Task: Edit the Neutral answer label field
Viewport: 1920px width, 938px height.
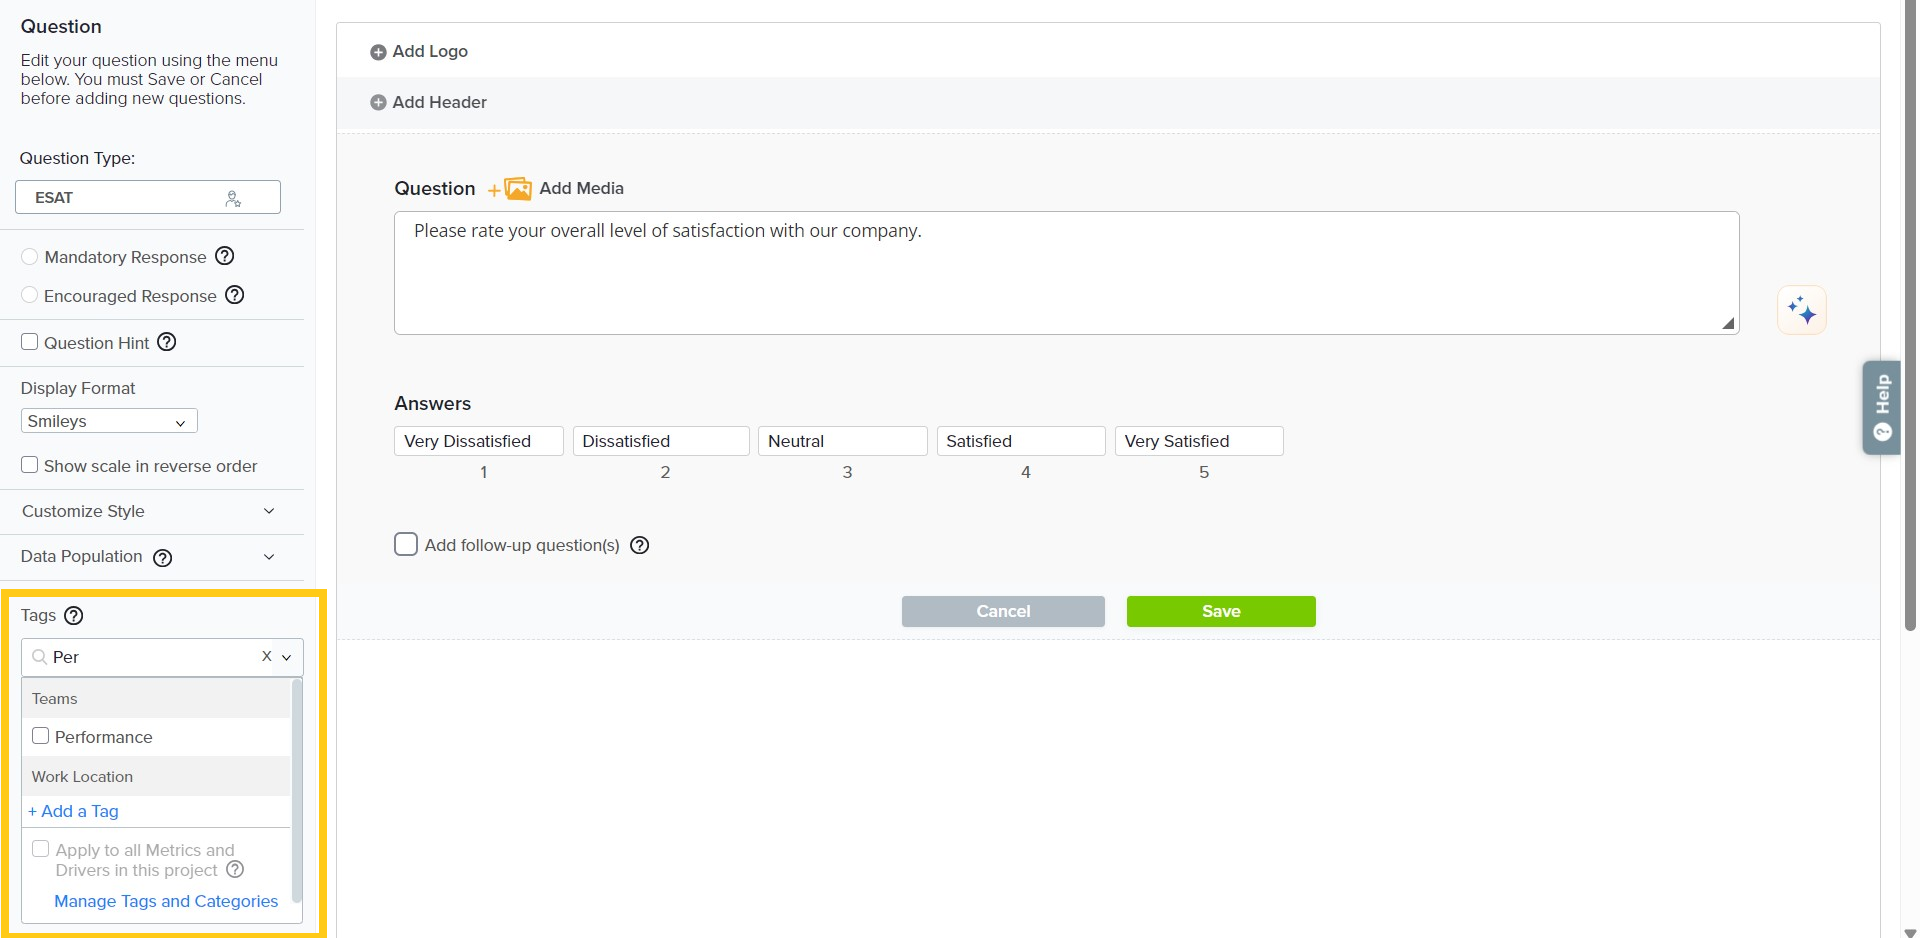Action: coord(842,442)
